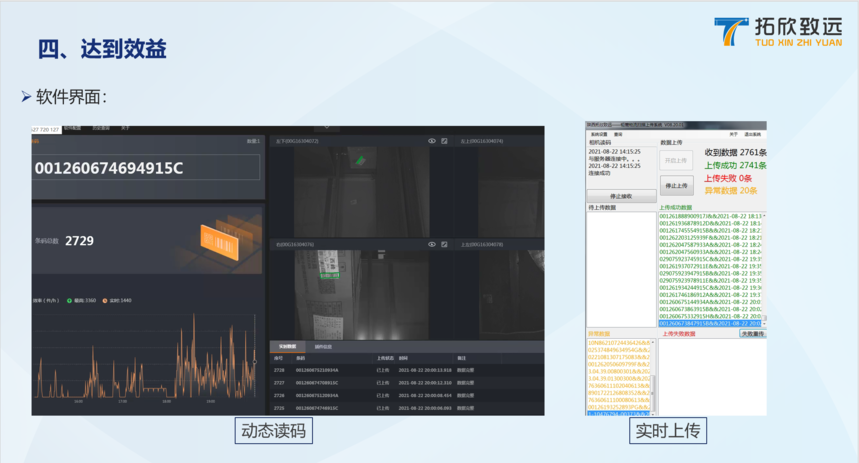Select table row numbered 2728
859x463 pixels.
pos(407,370)
